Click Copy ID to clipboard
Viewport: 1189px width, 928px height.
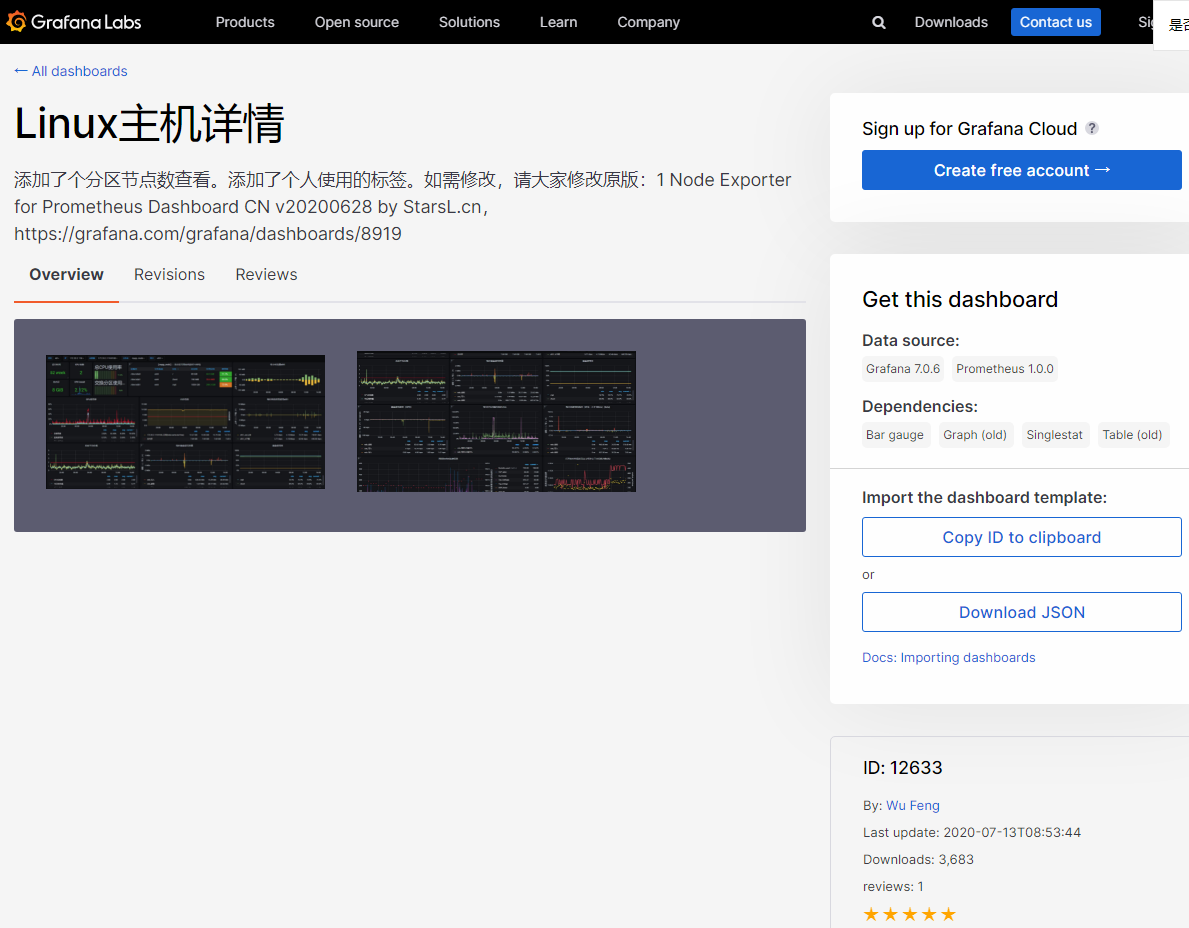tap(1021, 537)
